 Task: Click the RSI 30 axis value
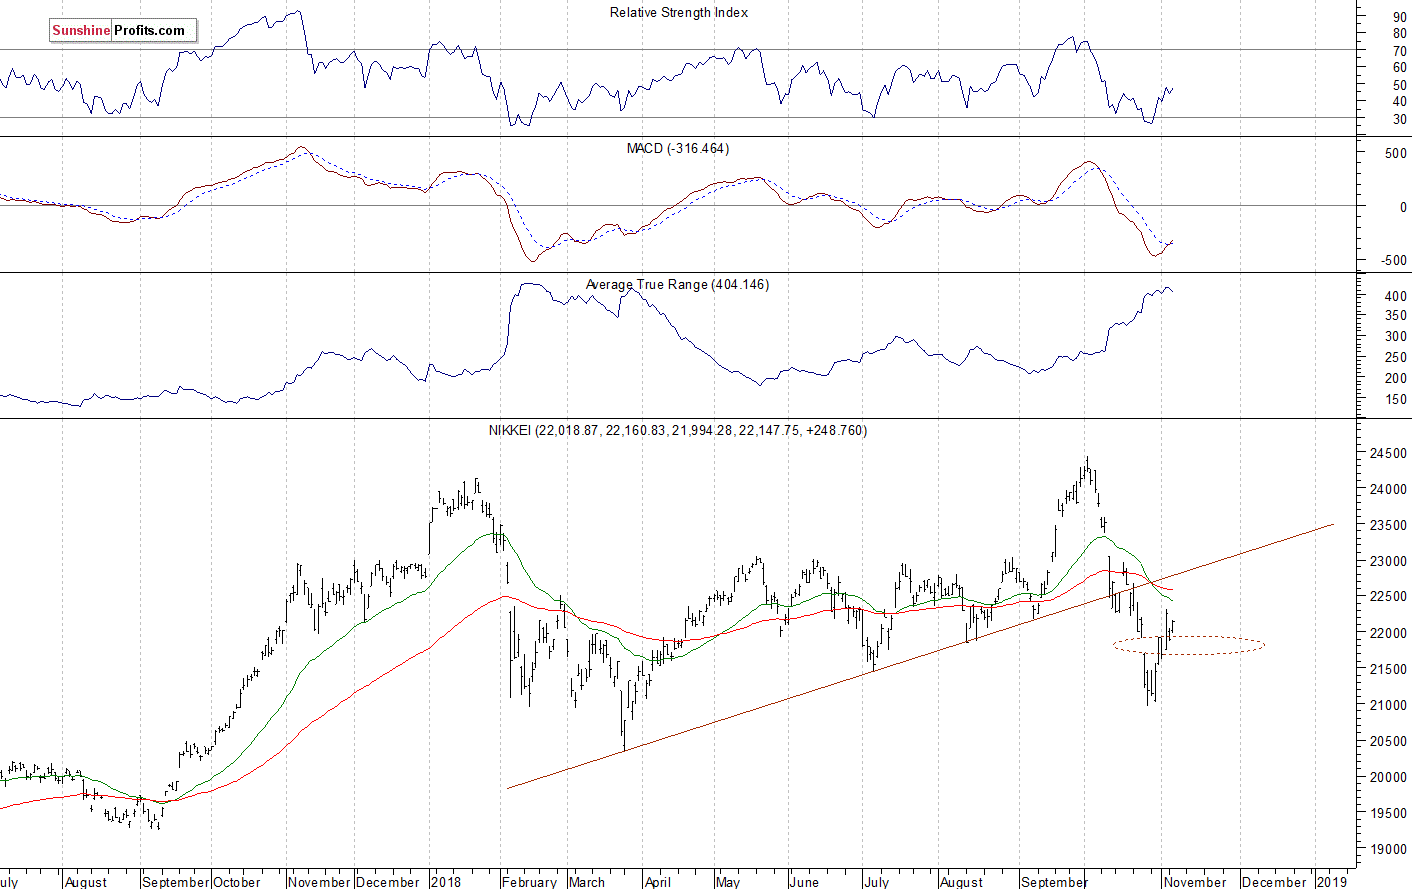click(x=1399, y=120)
